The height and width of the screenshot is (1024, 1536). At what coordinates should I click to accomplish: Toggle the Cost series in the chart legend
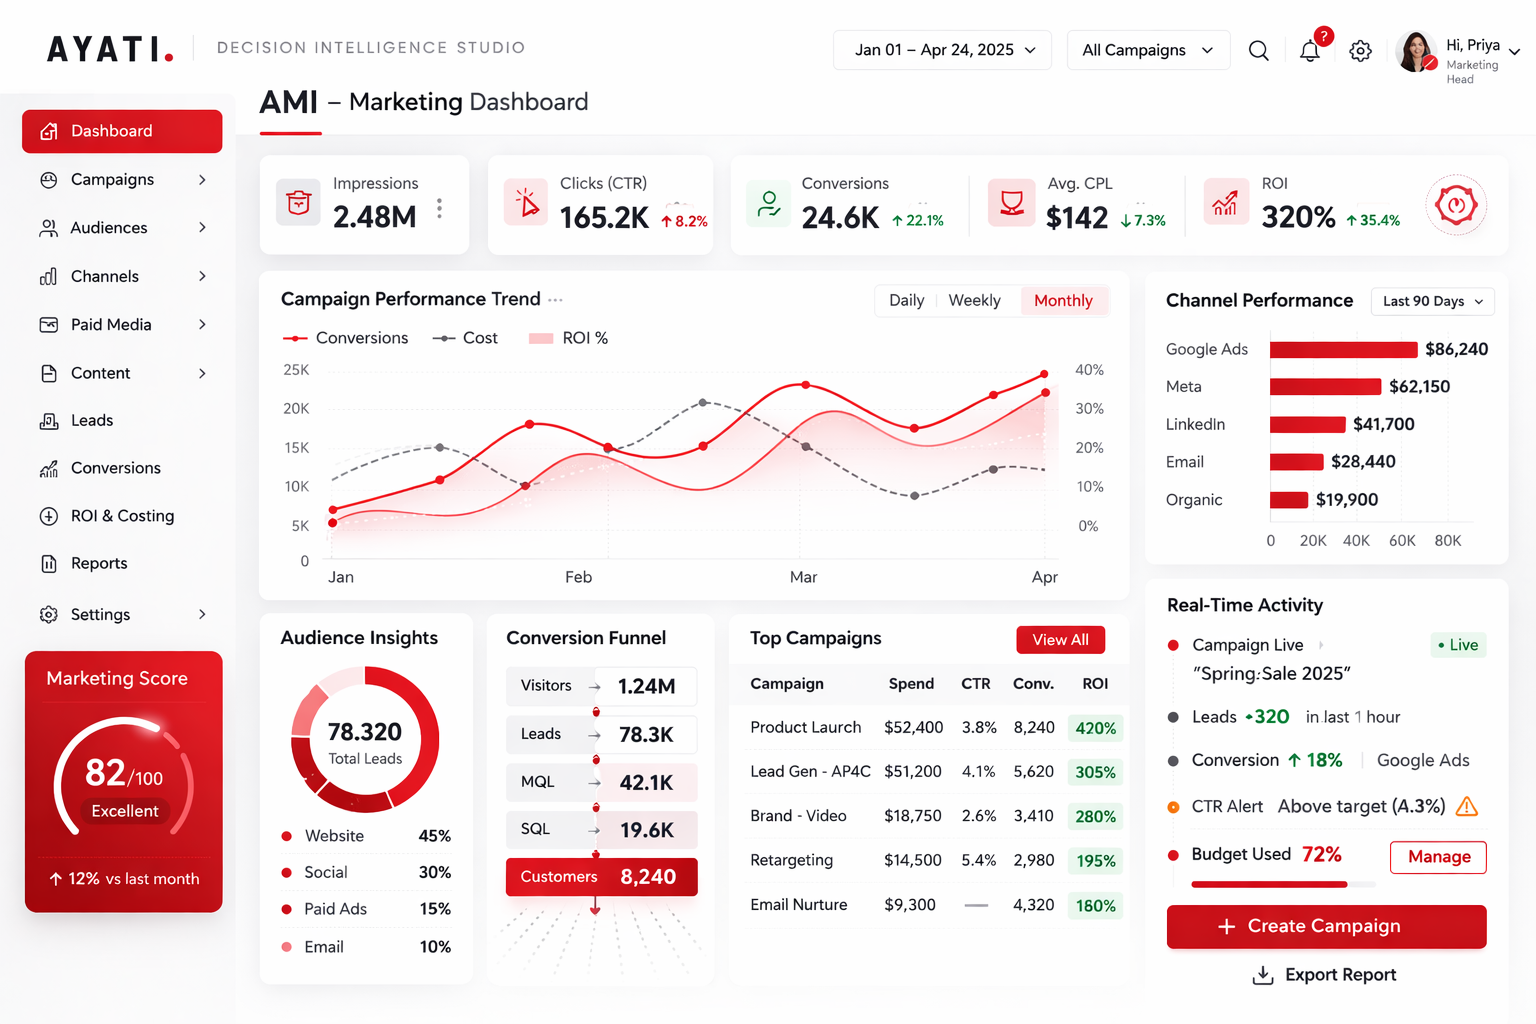click(465, 338)
